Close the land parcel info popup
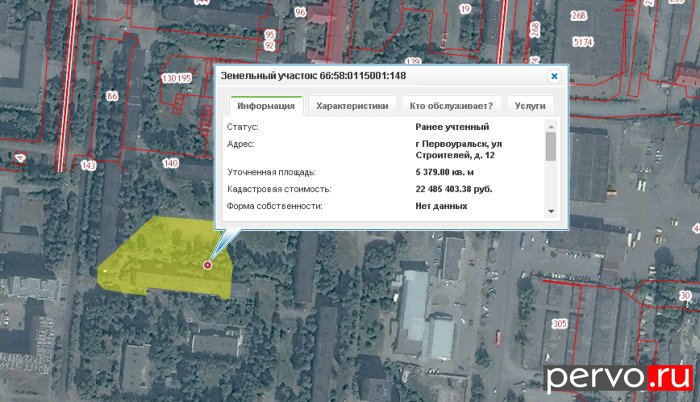Viewport: 700px width, 402px height. pyautogui.click(x=554, y=76)
